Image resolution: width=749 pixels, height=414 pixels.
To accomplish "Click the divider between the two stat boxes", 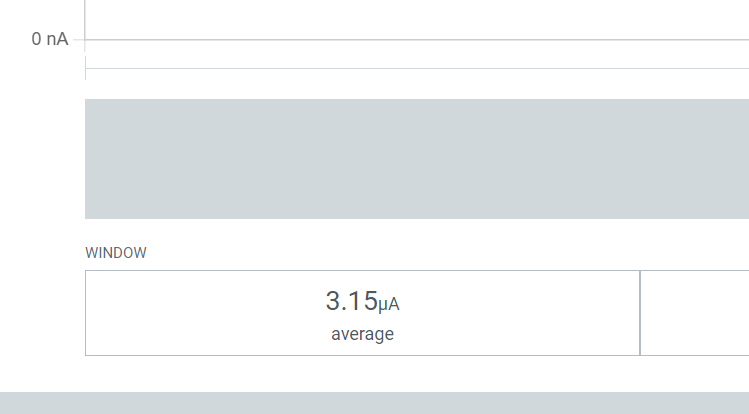I will coord(640,313).
